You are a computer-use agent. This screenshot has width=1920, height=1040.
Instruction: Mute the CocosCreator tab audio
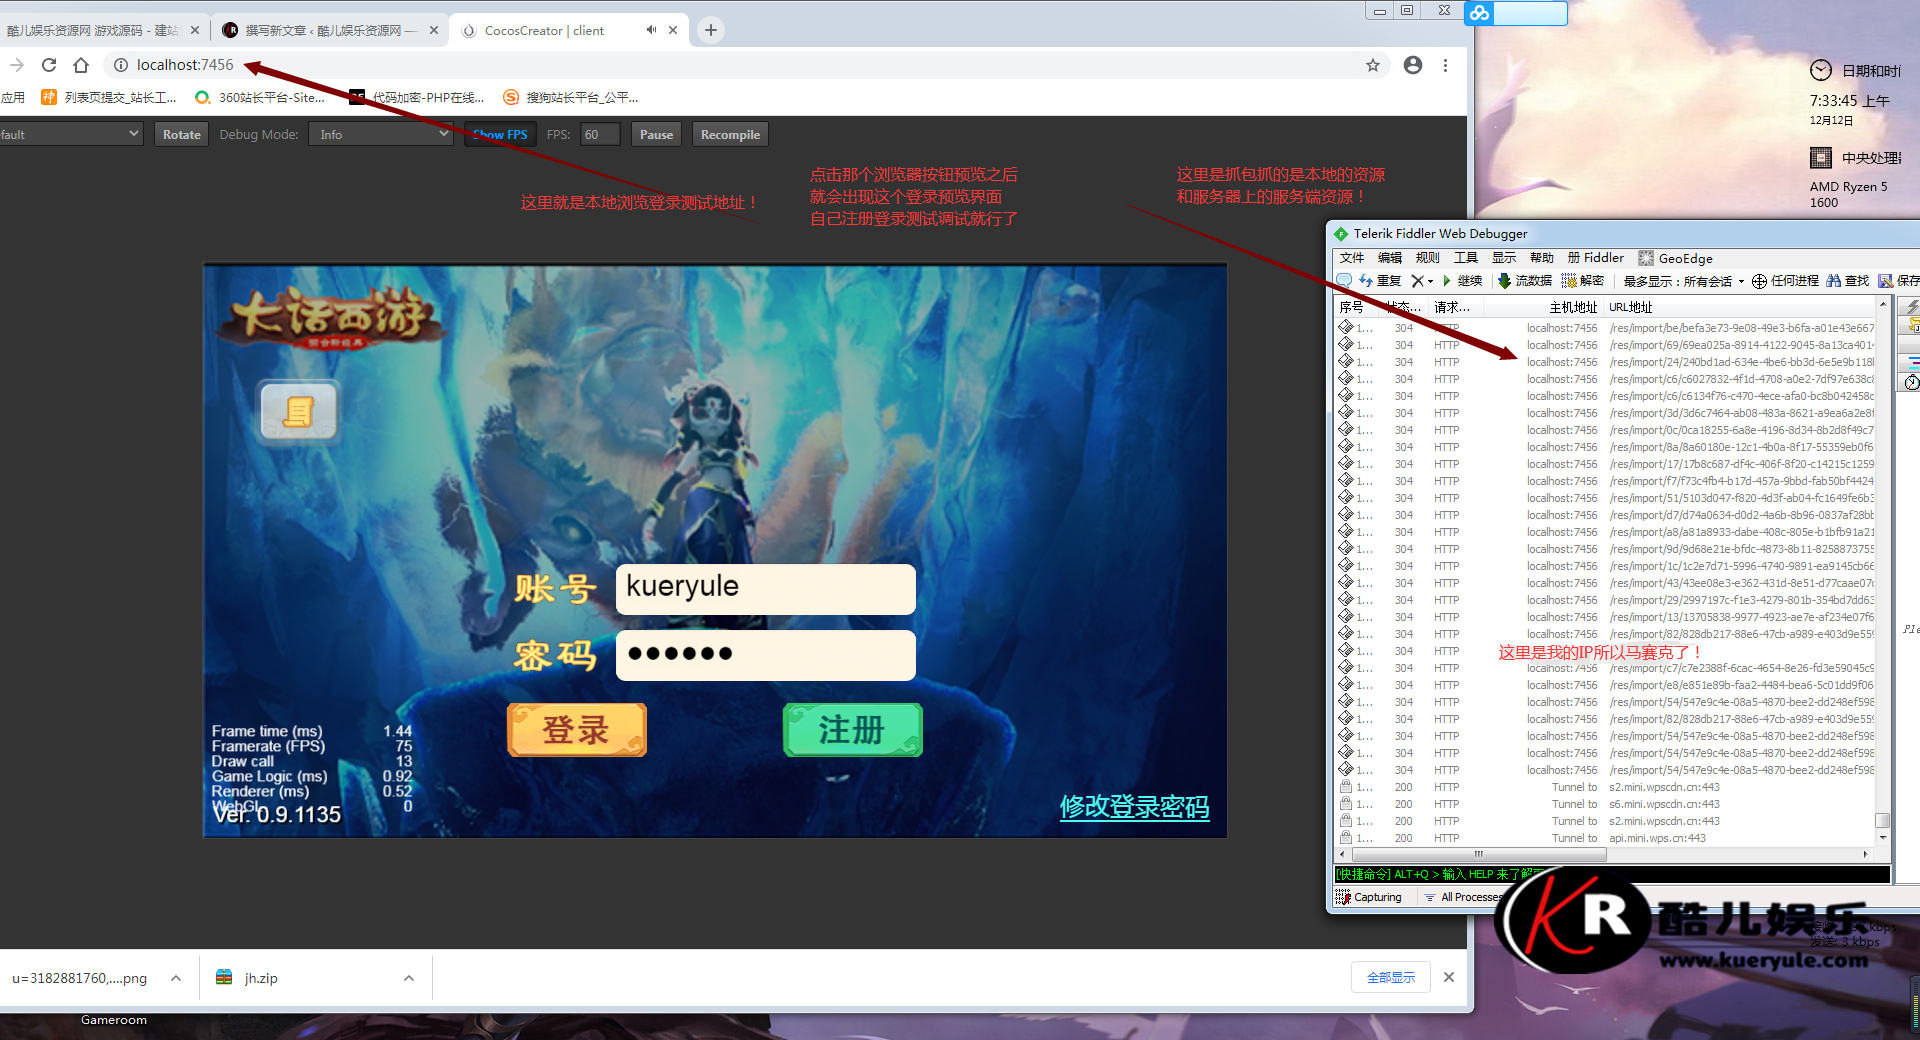point(651,30)
